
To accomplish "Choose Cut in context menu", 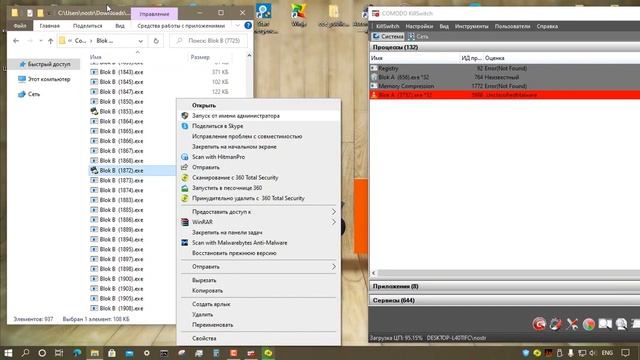I will 204,280.
